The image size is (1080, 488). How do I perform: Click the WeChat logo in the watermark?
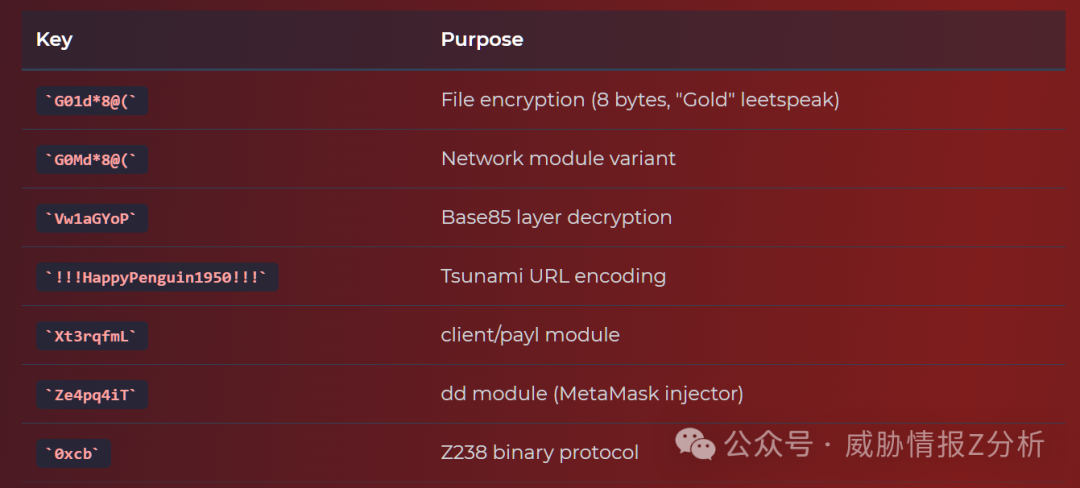[695, 444]
